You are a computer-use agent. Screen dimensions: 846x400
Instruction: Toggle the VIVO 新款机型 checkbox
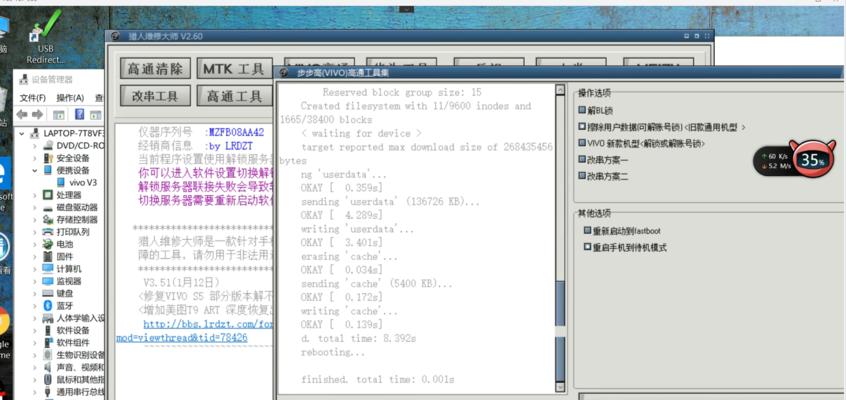pos(582,143)
